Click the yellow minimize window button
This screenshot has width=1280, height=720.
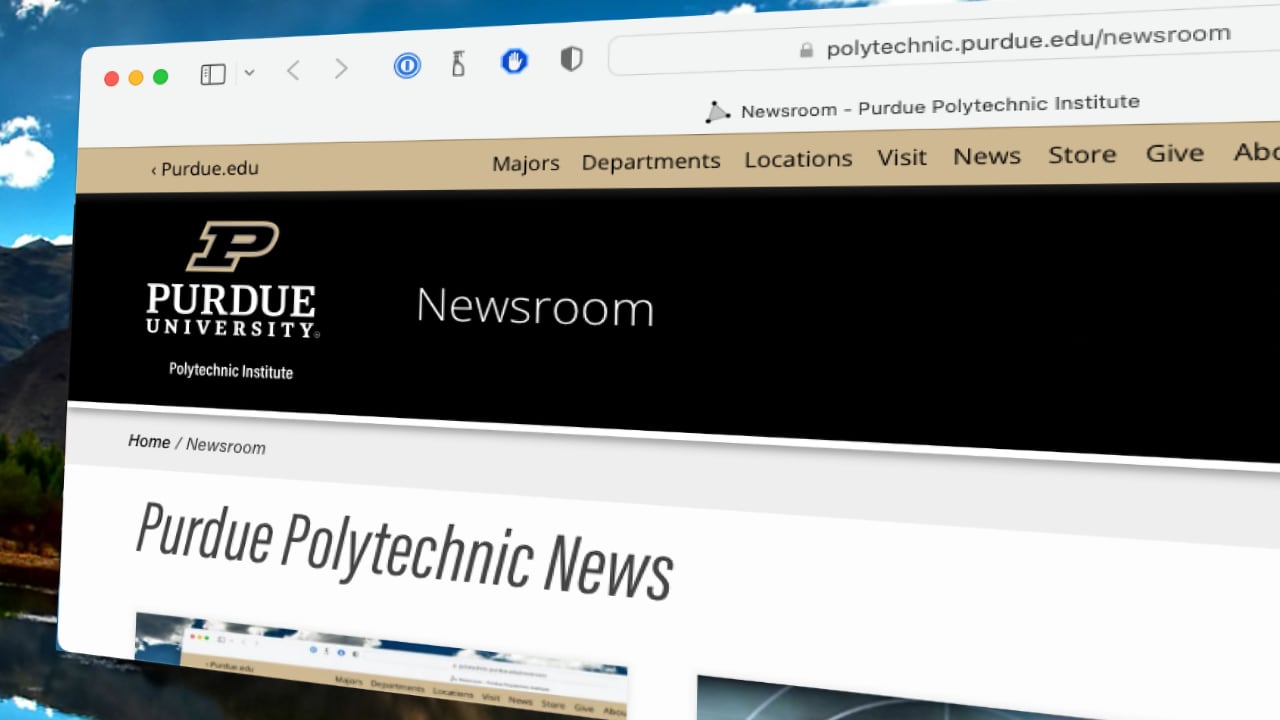tap(136, 78)
